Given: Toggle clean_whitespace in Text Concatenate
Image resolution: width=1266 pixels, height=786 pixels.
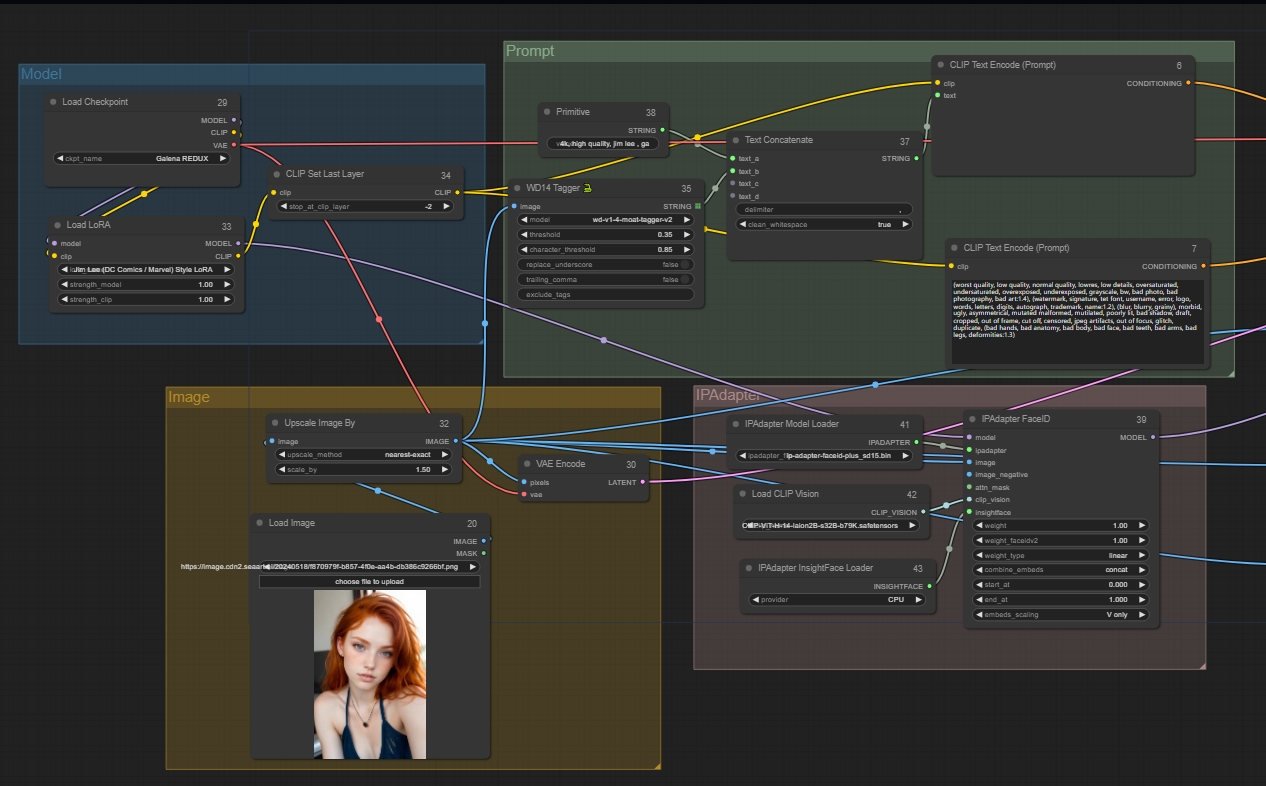Looking at the screenshot, I should coord(824,224).
